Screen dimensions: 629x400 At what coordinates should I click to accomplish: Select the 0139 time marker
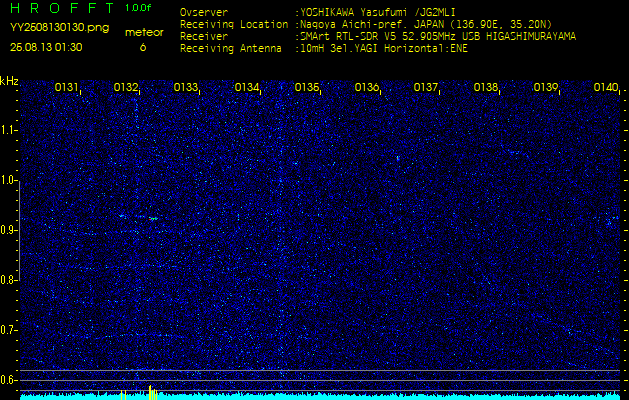546,87
